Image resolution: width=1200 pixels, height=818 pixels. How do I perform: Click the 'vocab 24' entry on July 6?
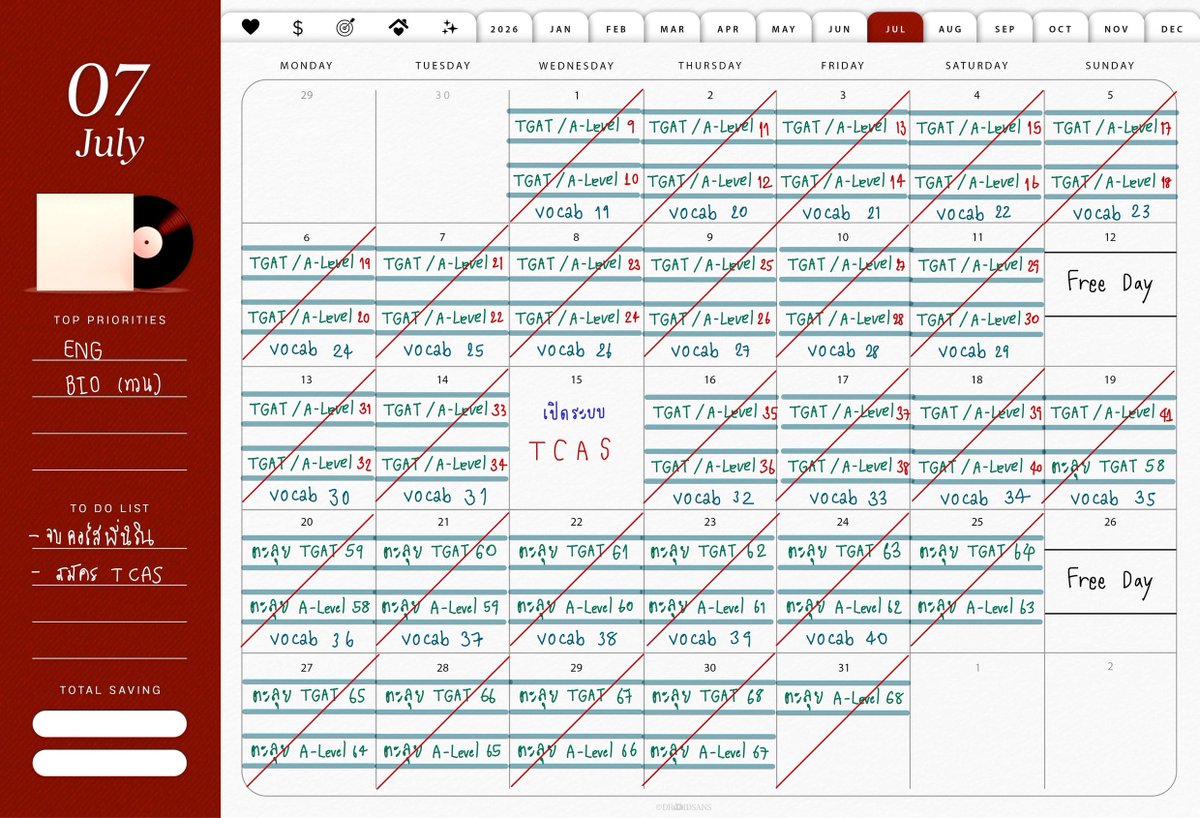(x=310, y=350)
